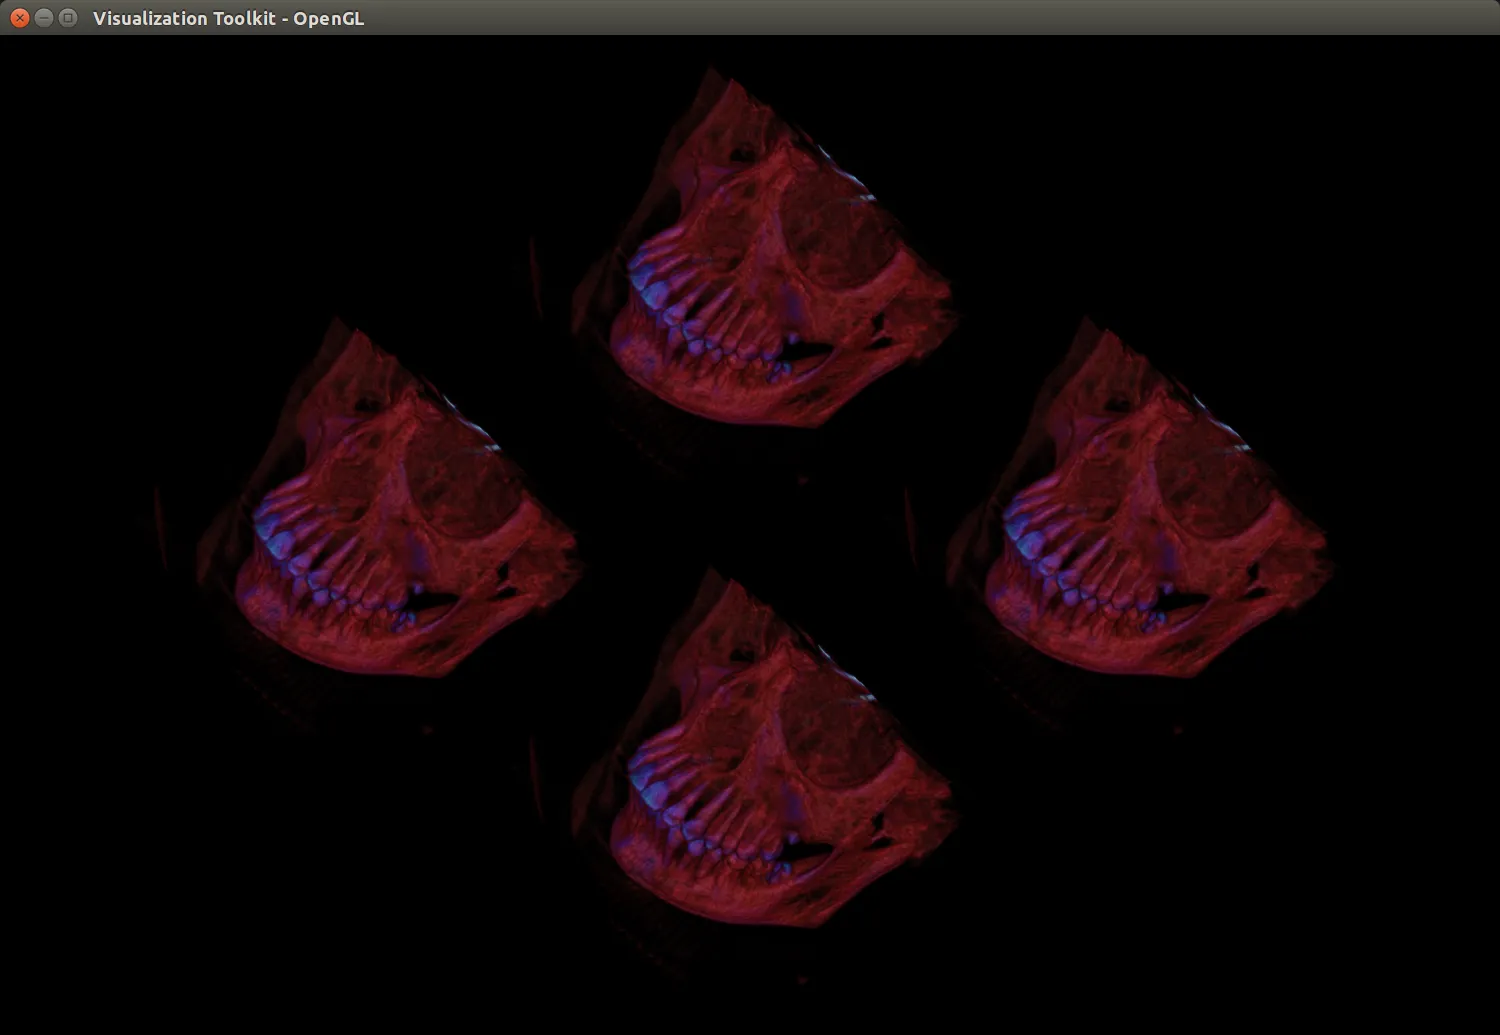Image resolution: width=1500 pixels, height=1035 pixels.
Task: Select the rightmost skull volume rendering
Action: [x=1140, y=500]
